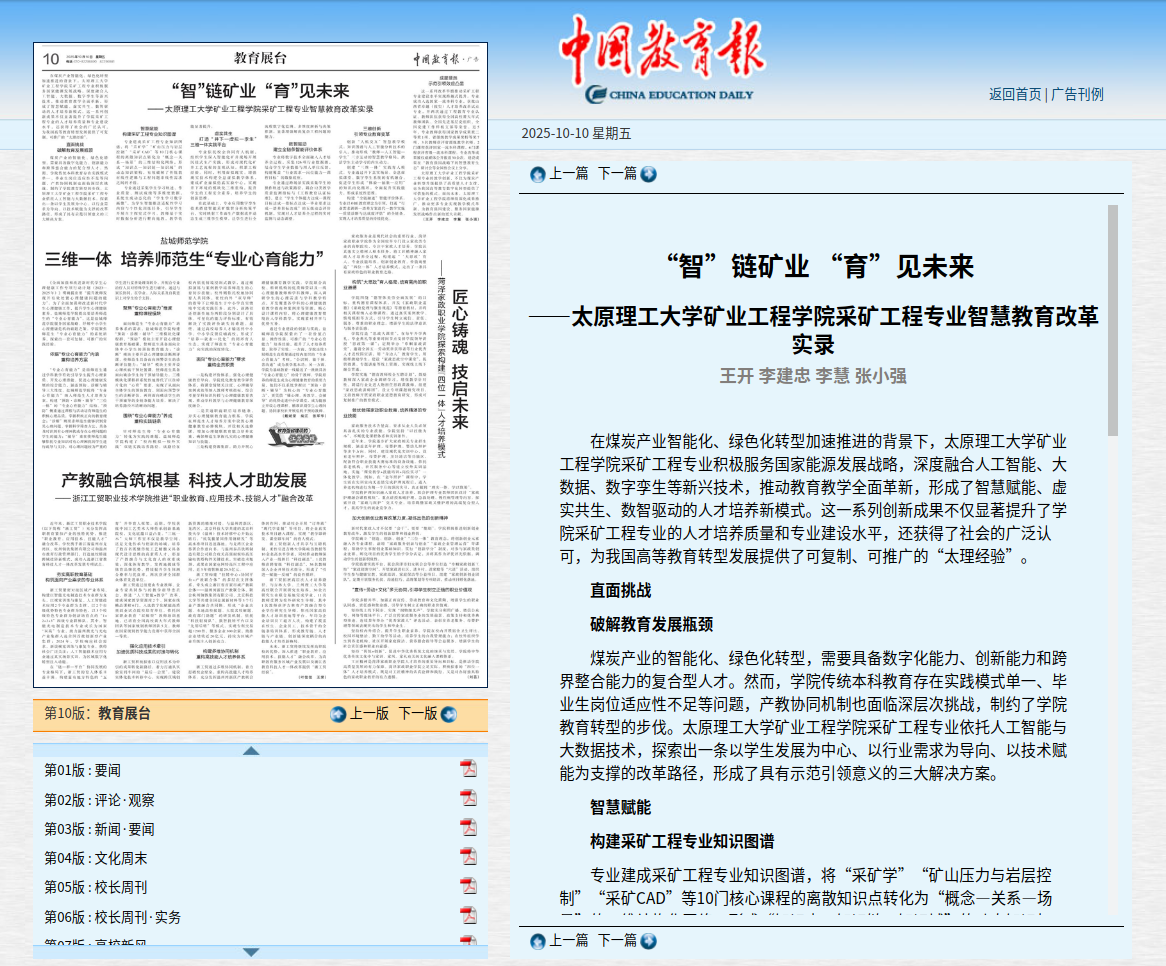
Task: Click the PDF icon for 第05版 校长周刊
Action: pyautogui.click(x=468, y=887)
